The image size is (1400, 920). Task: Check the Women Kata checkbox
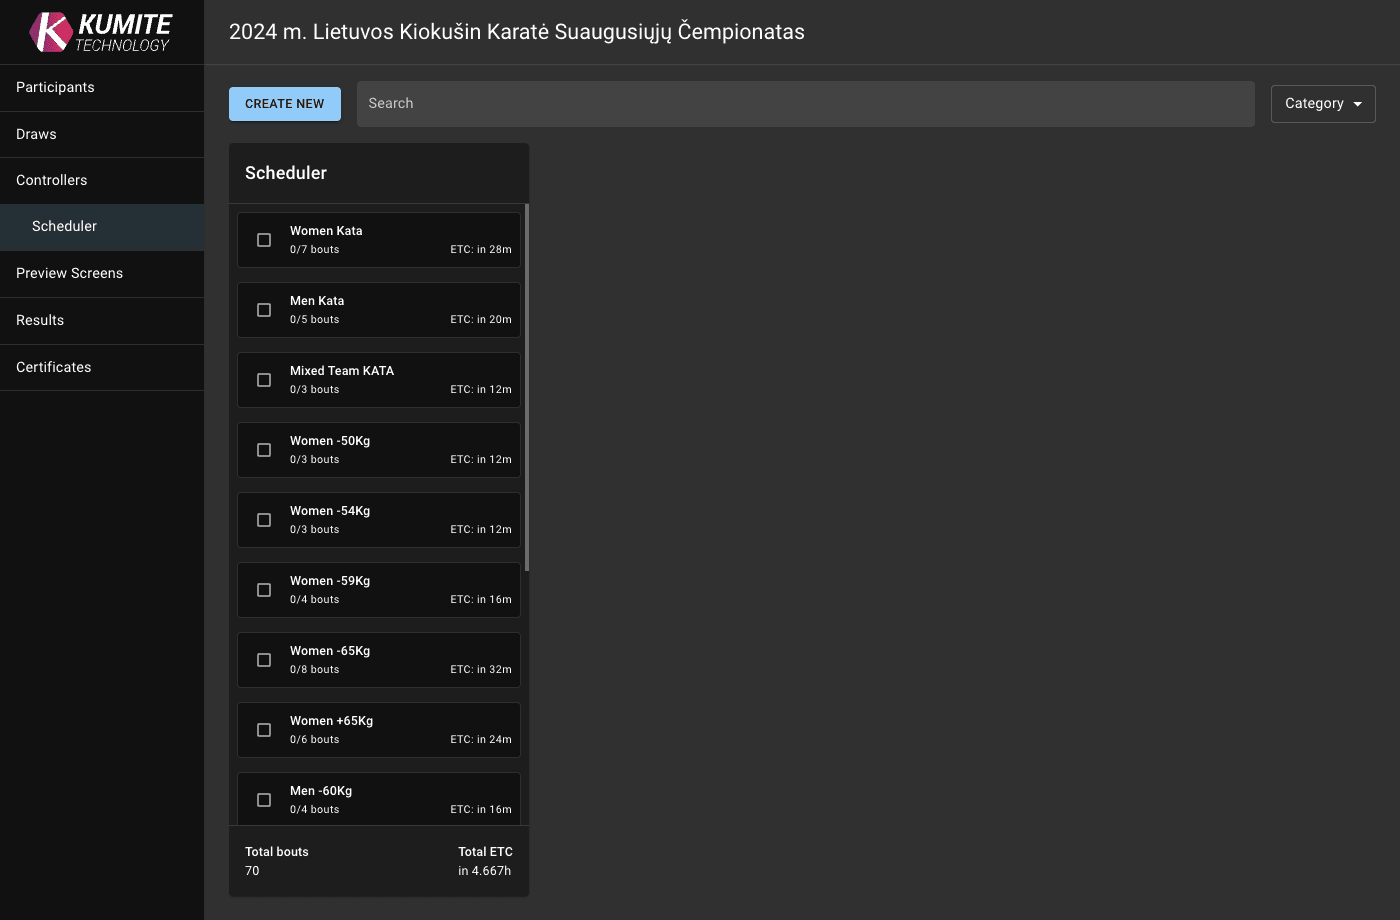[x=263, y=239]
